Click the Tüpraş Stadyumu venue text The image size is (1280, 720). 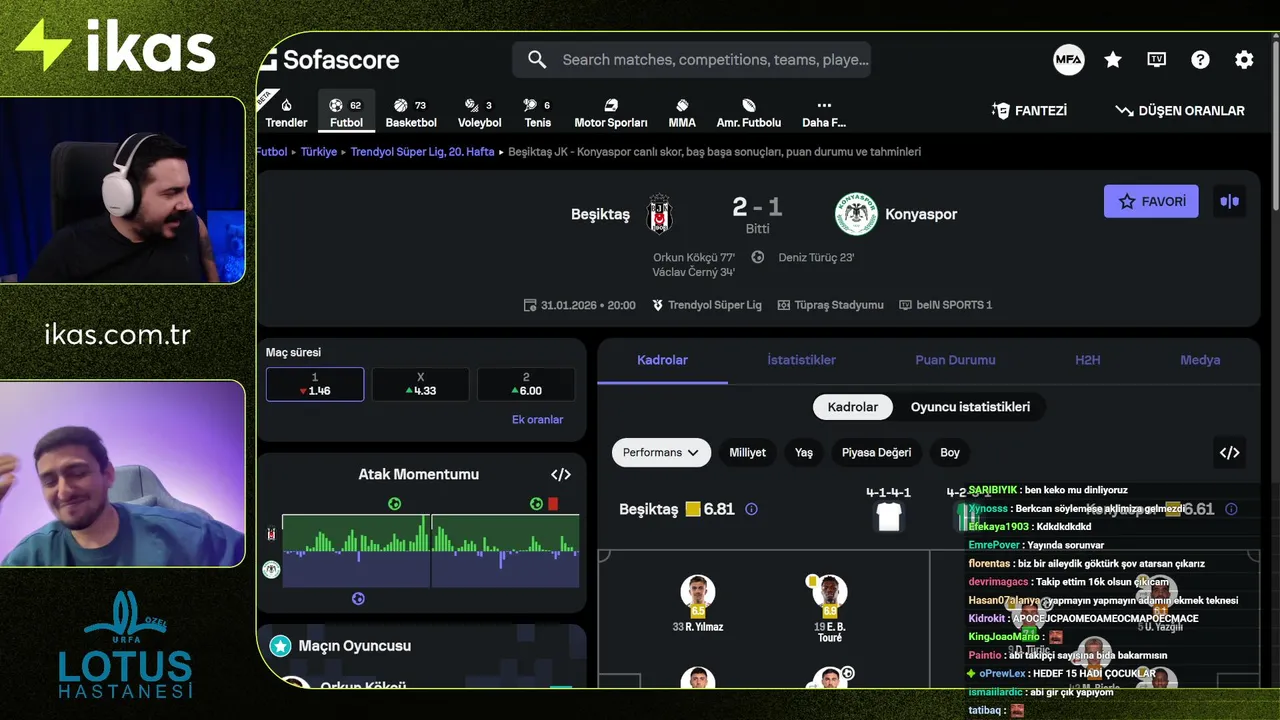tap(830, 305)
